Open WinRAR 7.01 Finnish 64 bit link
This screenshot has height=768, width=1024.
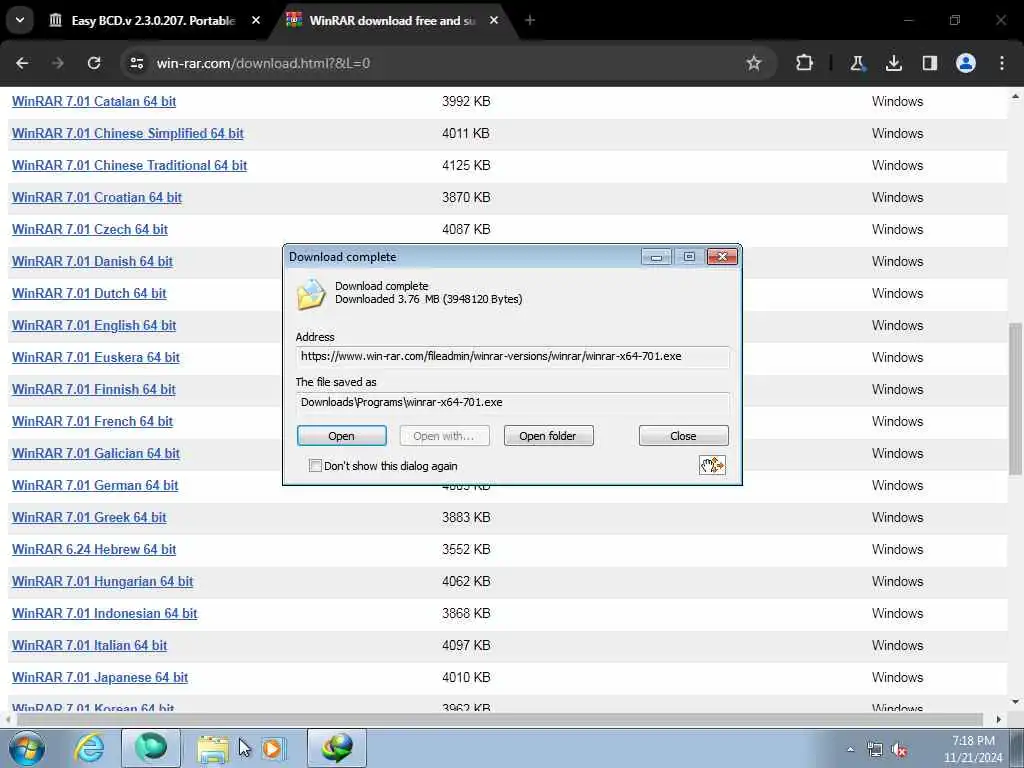pyautogui.click(x=93, y=389)
